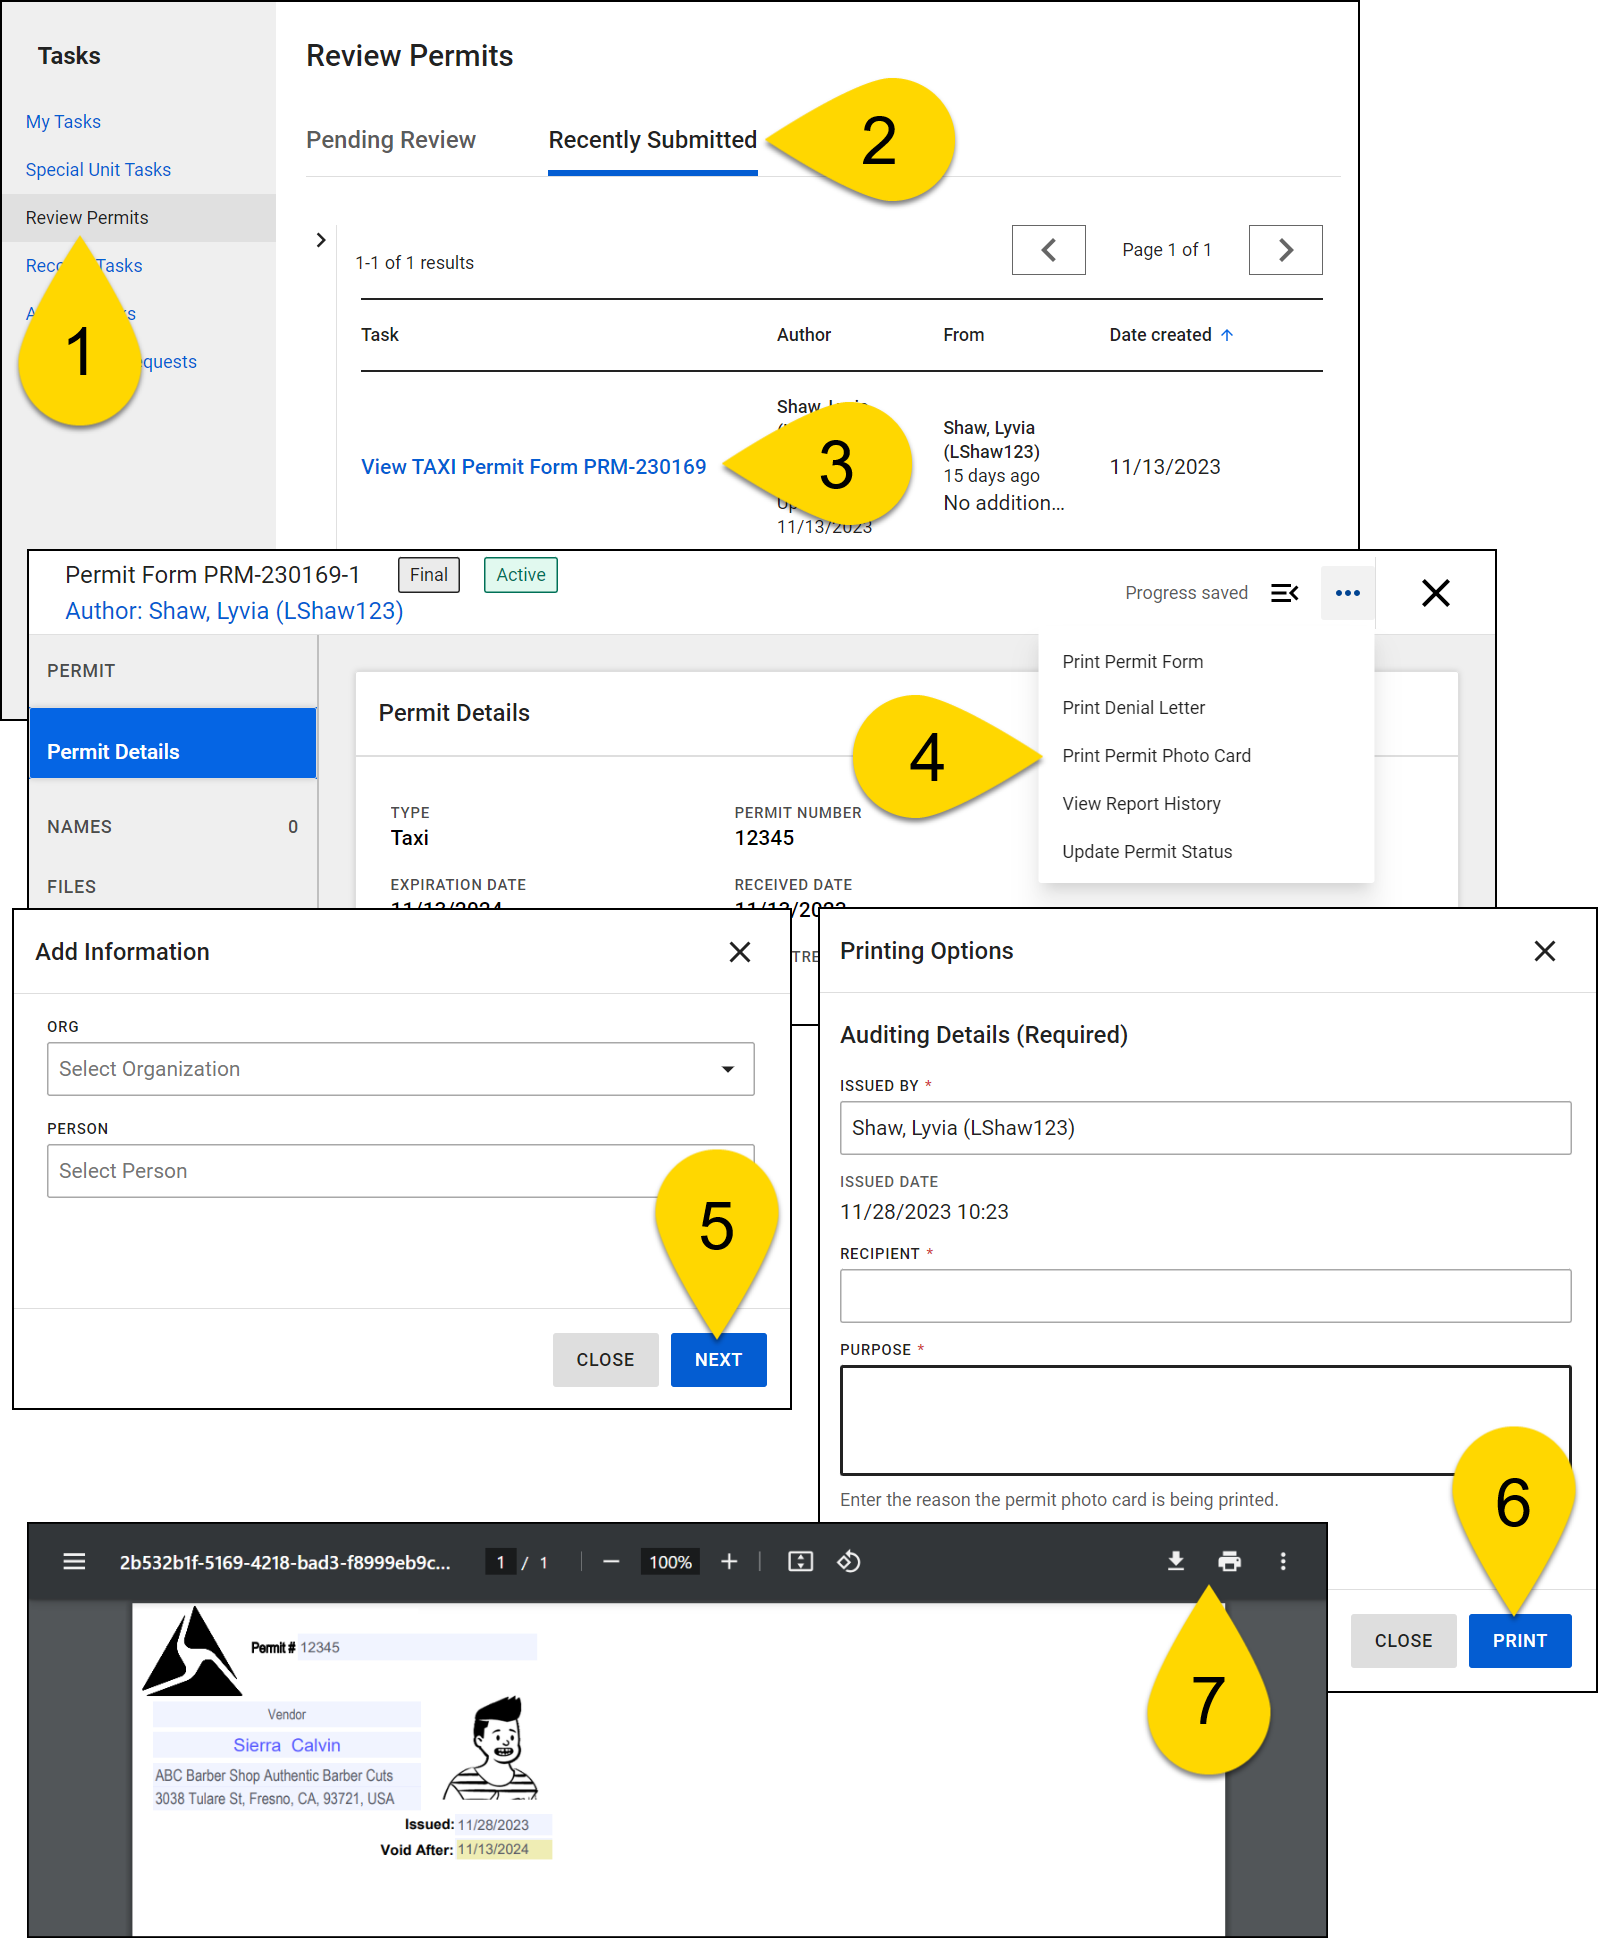Zoom in on the PDF with plus icon

click(729, 1561)
